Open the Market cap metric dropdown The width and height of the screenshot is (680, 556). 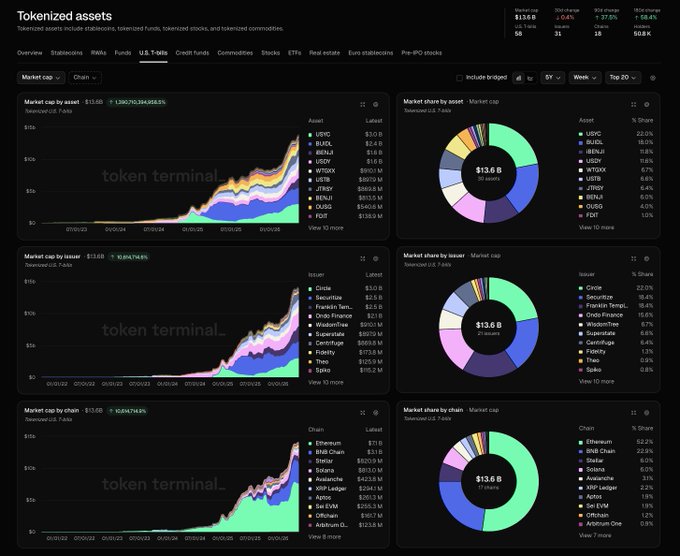point(41,77)
